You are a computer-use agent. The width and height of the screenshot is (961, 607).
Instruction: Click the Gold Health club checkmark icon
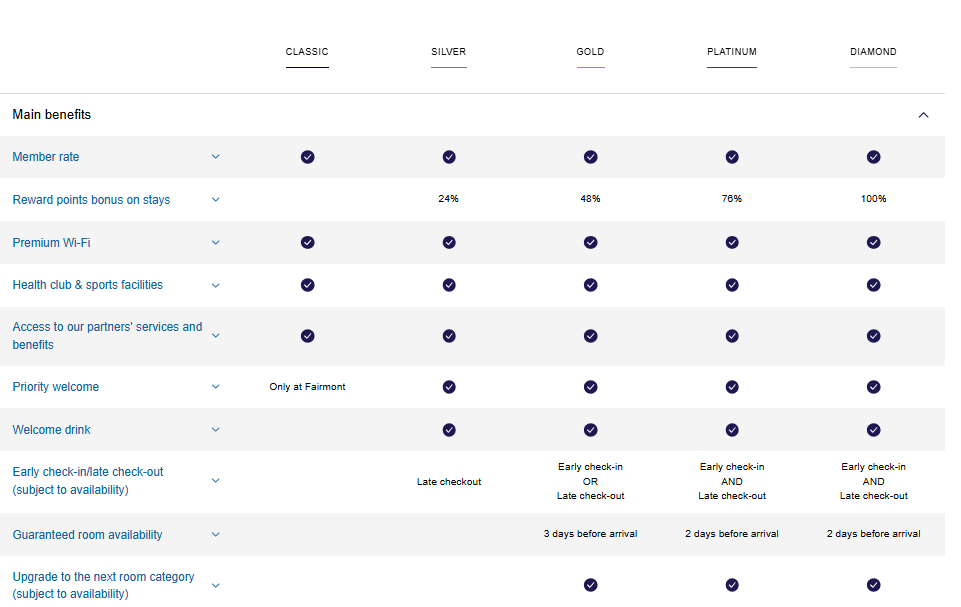tap(590, 285)
